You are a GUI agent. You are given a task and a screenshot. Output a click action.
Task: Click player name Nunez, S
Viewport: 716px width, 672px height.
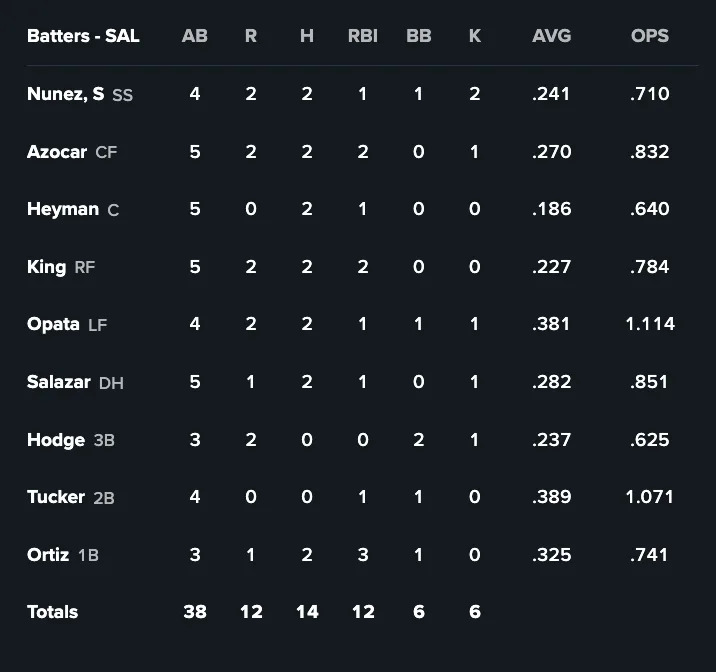click(65, 94)
